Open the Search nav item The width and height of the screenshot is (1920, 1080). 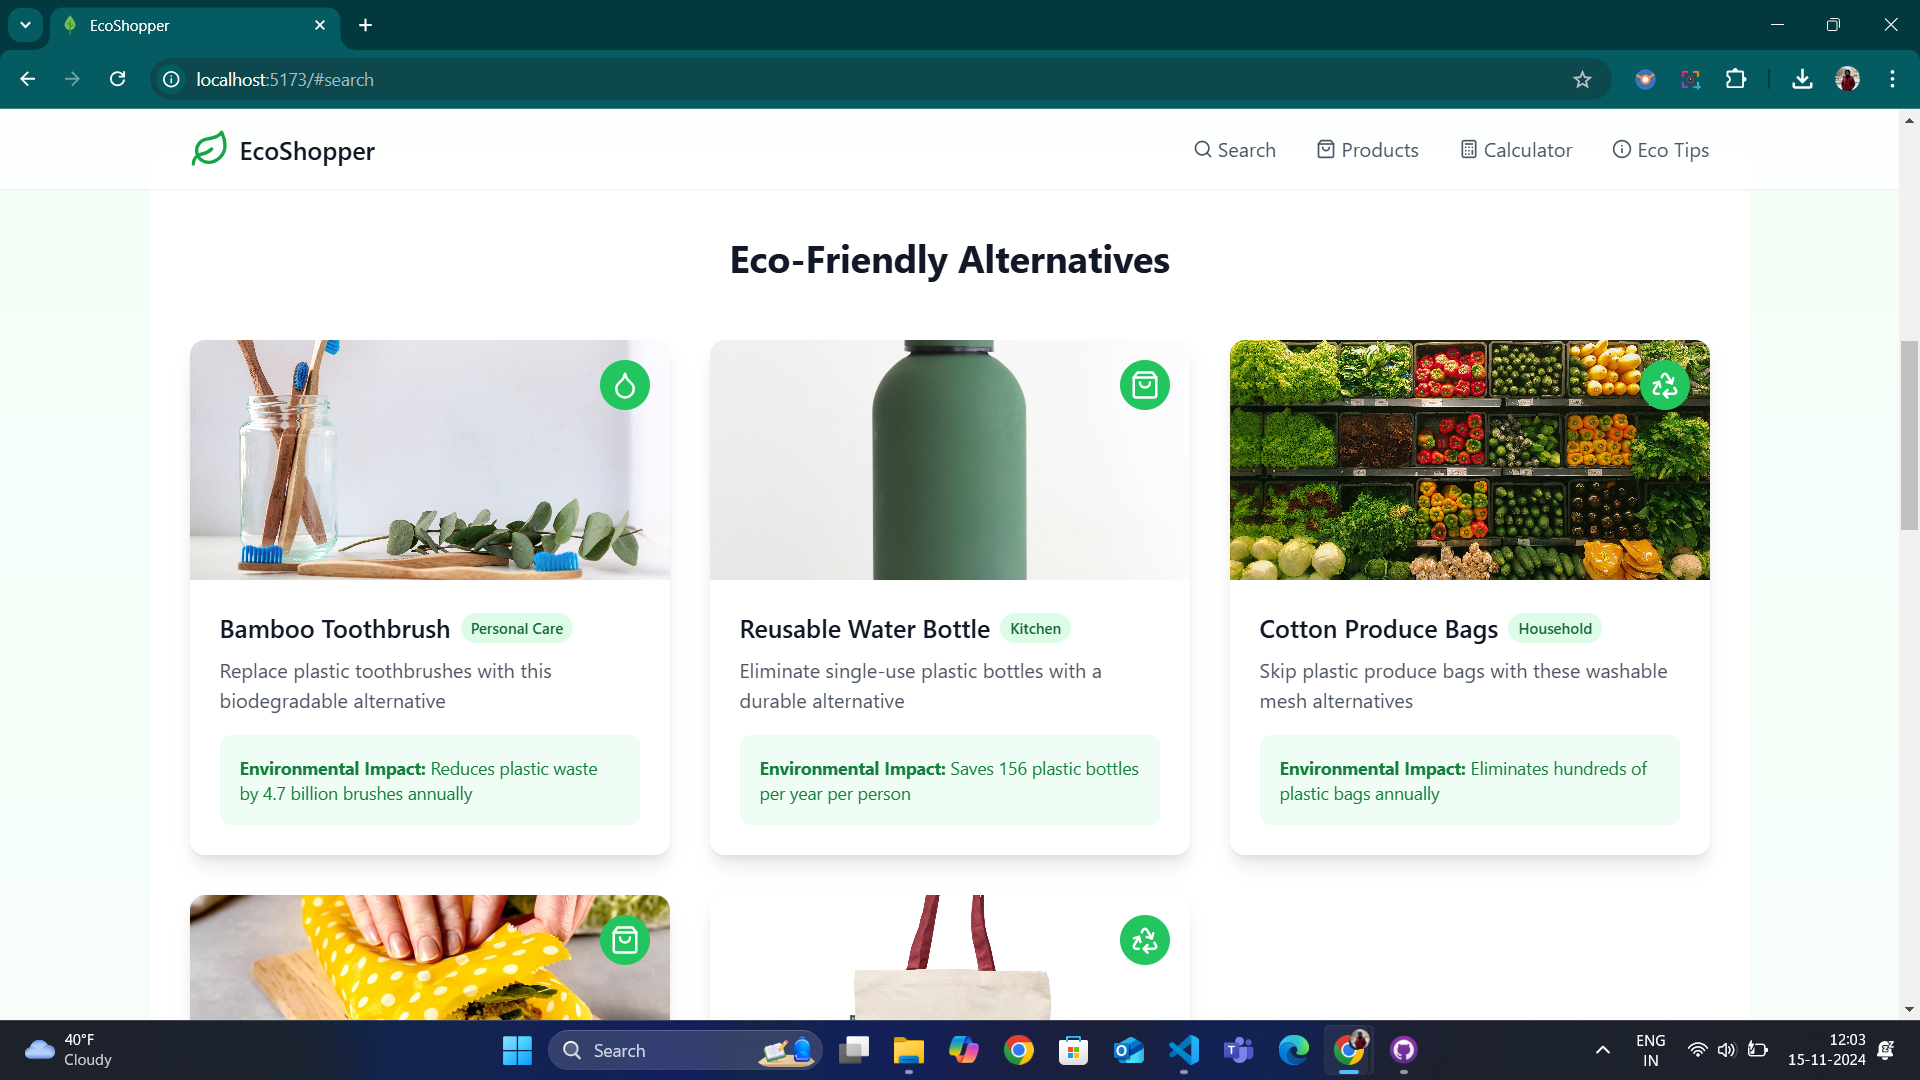[x=1235, y=150]
